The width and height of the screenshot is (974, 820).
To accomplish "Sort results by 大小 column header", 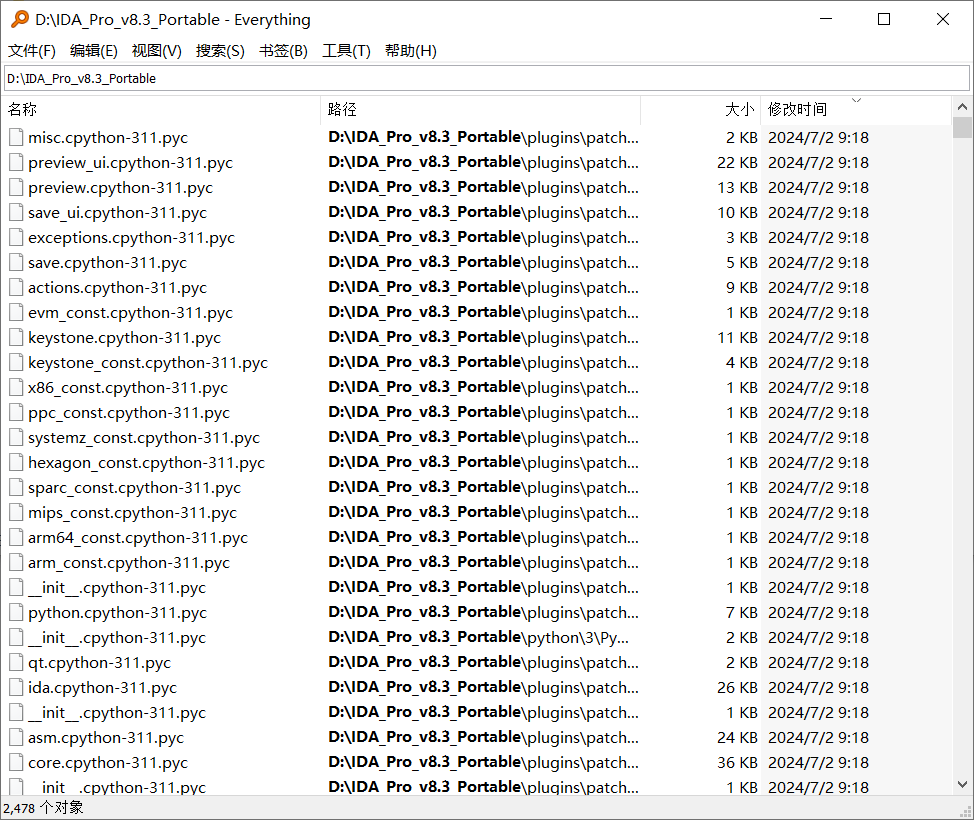I will 700,110.
